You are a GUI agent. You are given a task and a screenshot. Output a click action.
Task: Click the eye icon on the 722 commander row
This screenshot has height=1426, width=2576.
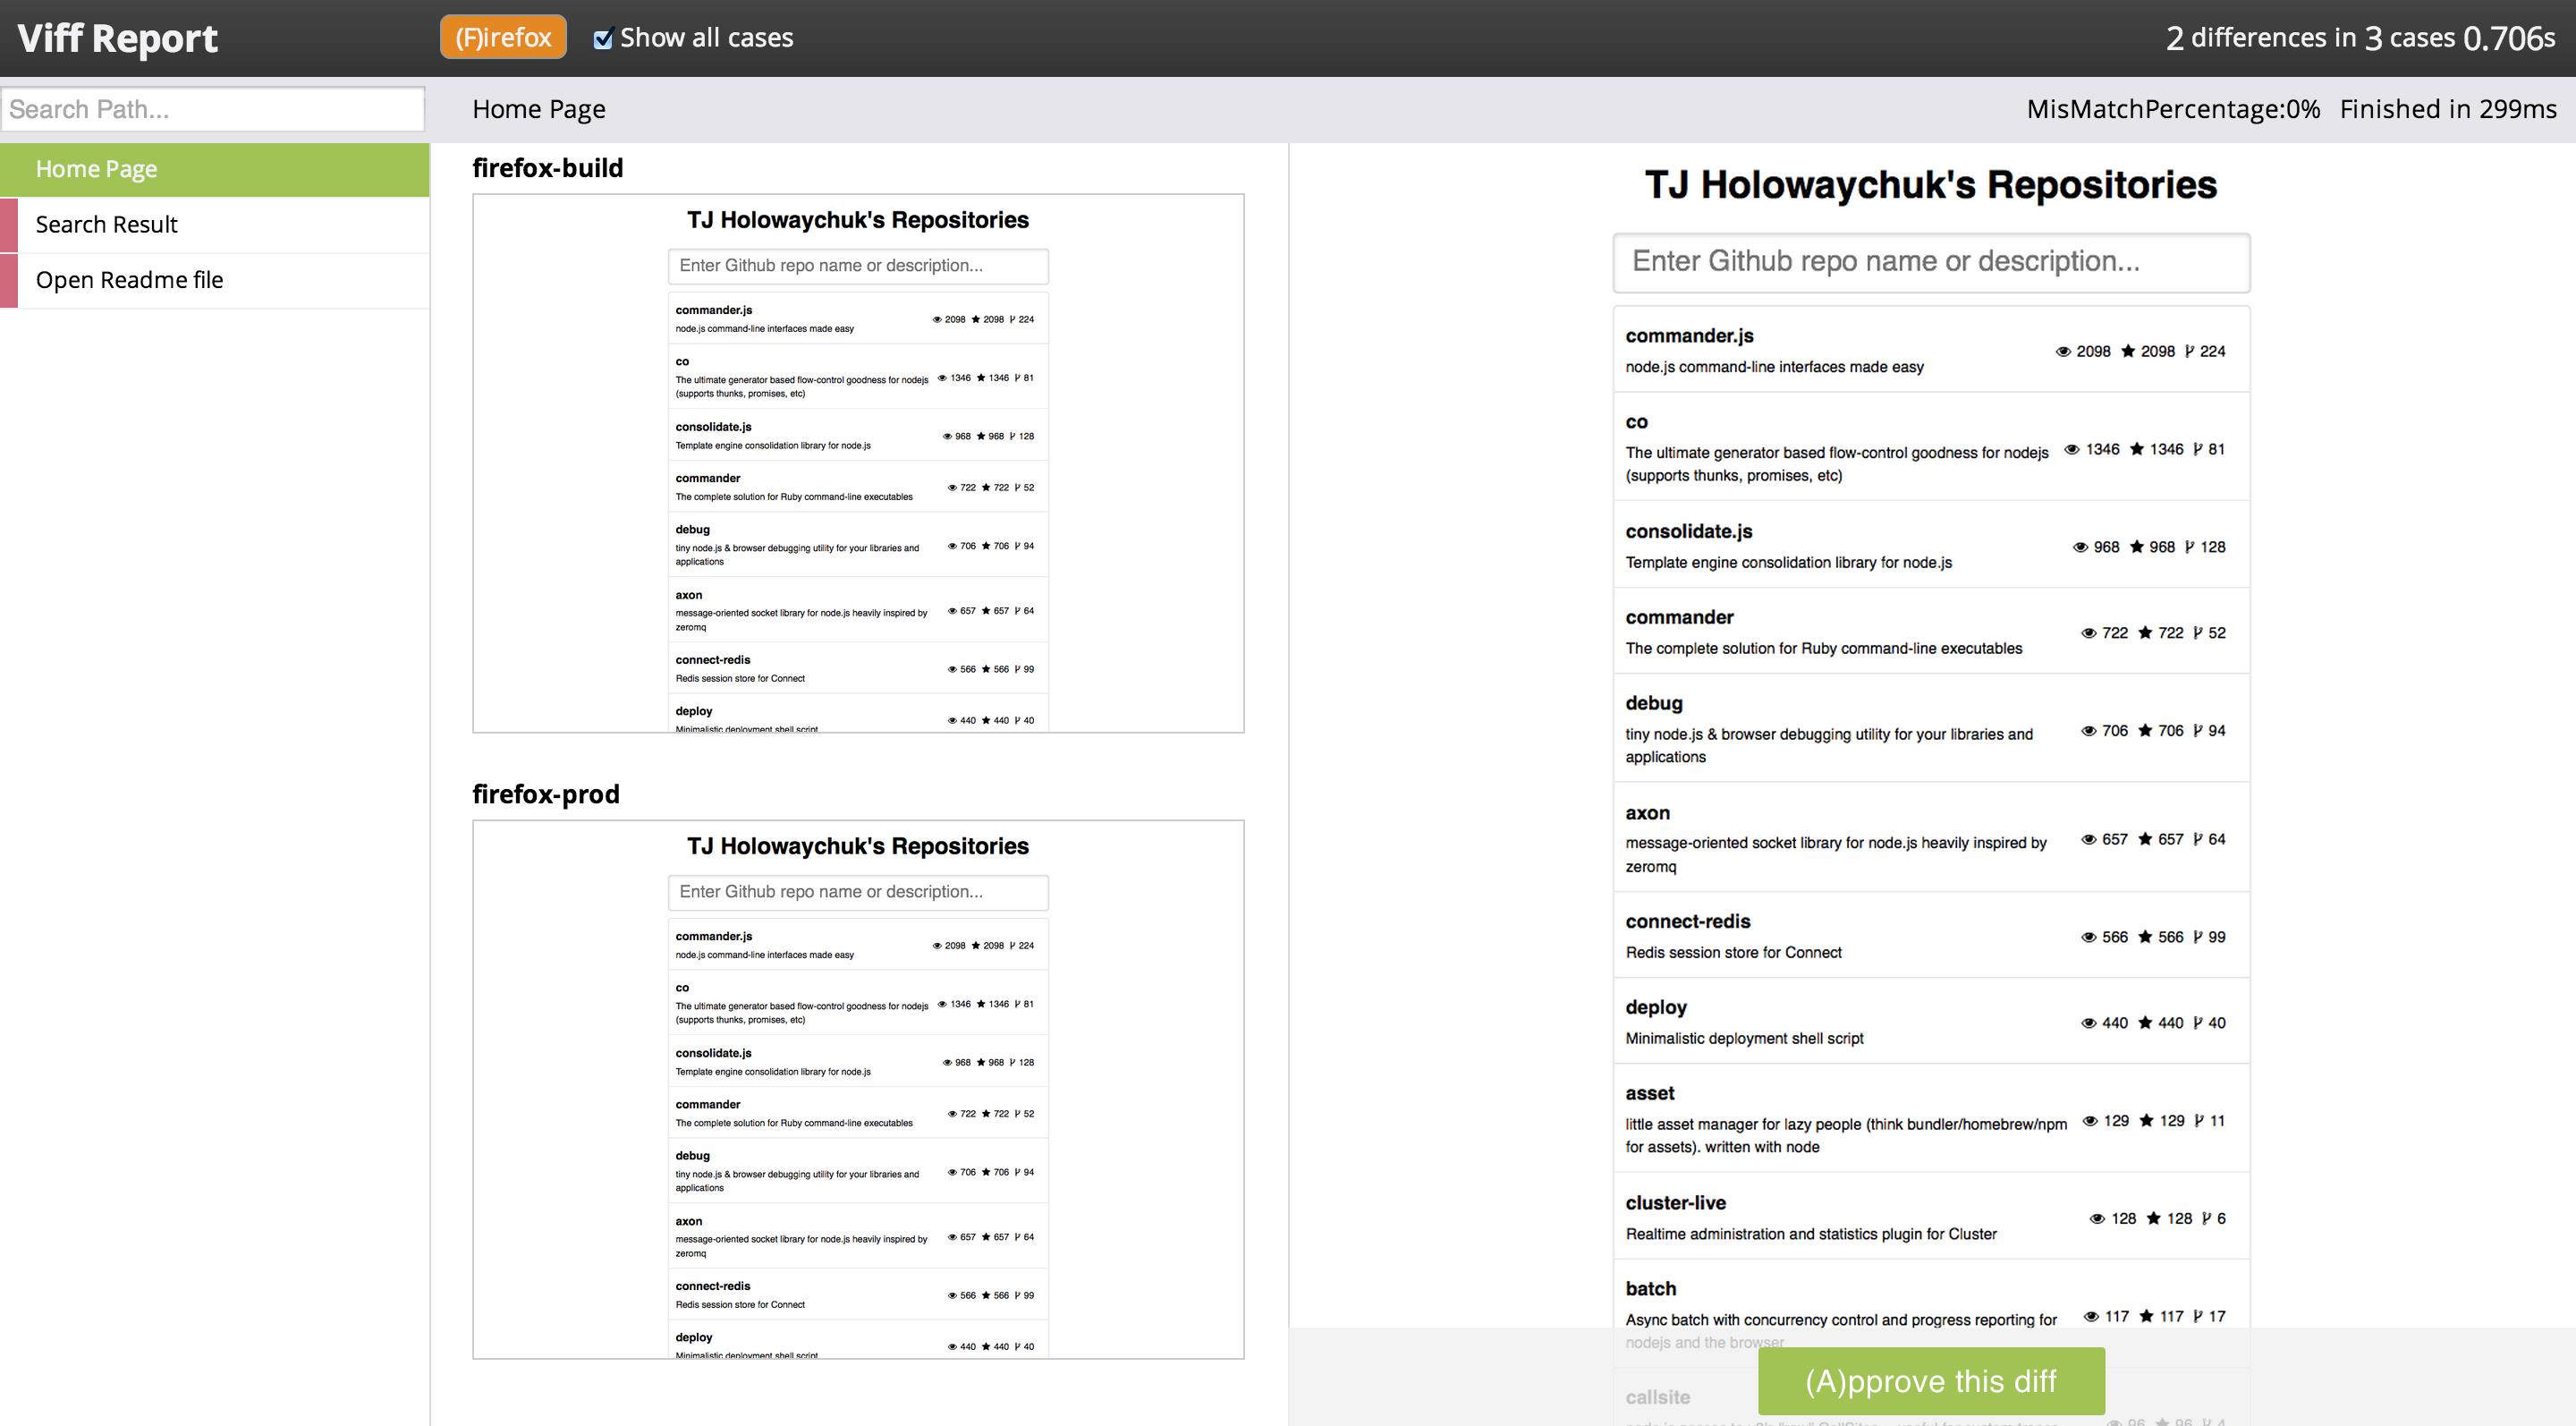2088,633
